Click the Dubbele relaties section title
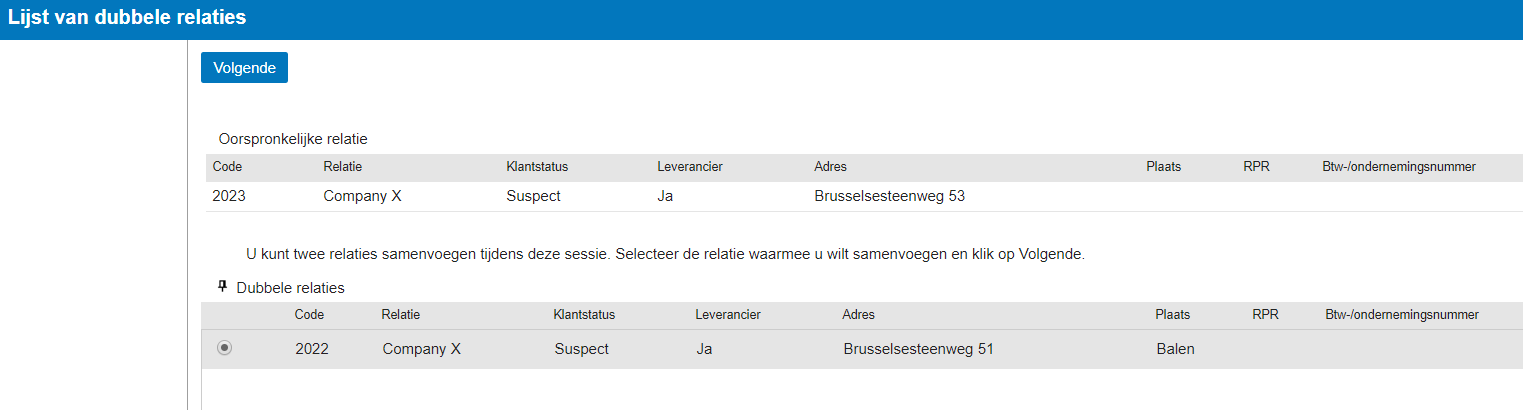 point(290,288)
